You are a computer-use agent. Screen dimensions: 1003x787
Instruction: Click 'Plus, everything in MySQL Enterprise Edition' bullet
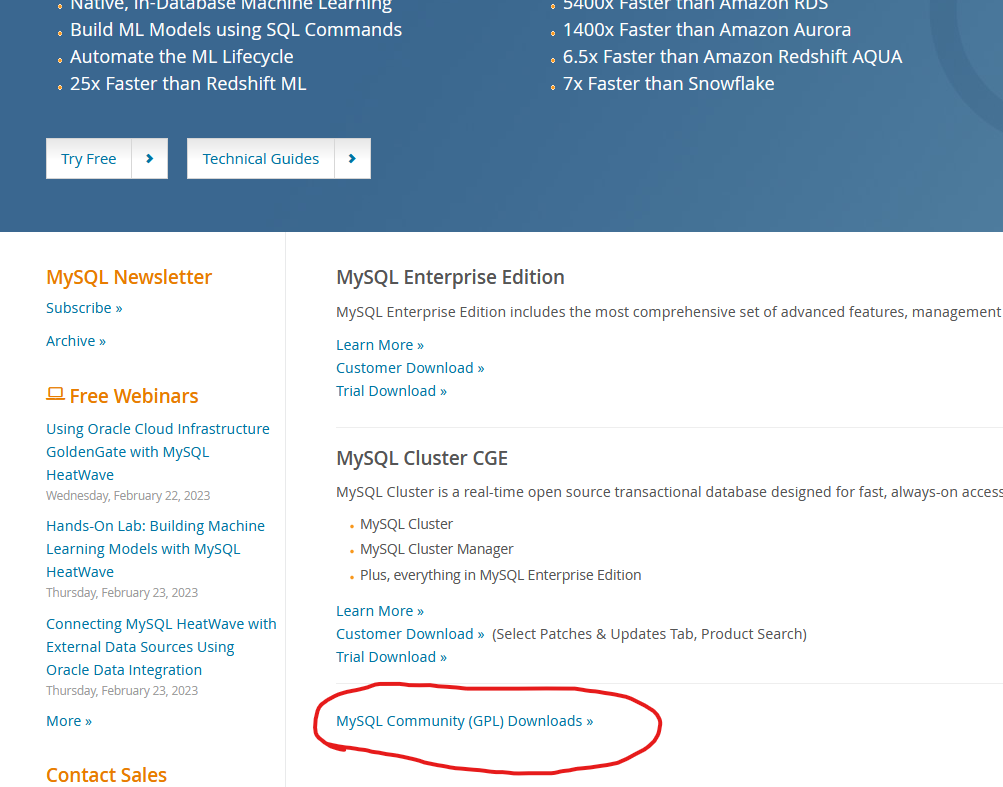(x=501, y=575)
